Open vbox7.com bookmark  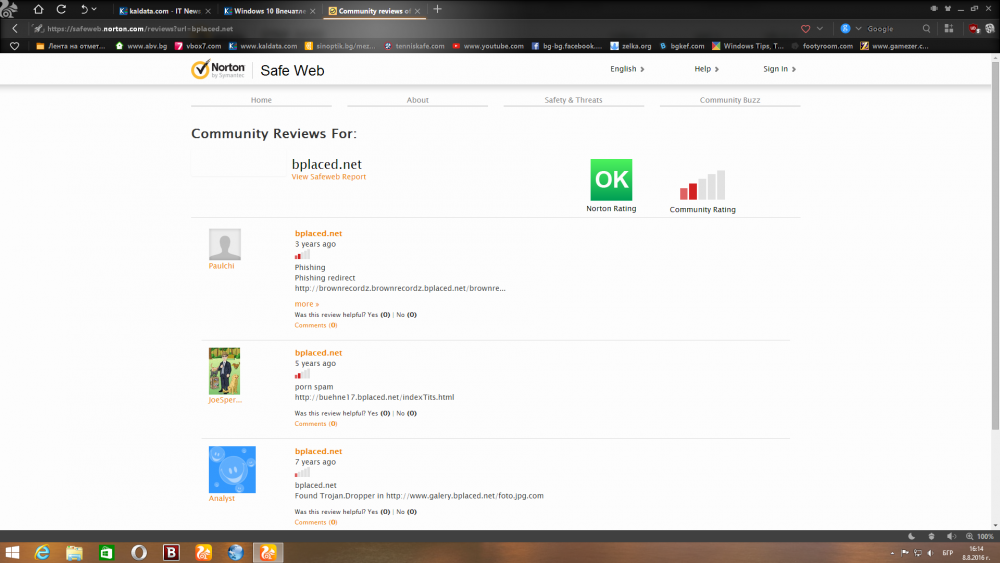pos(198,46)
